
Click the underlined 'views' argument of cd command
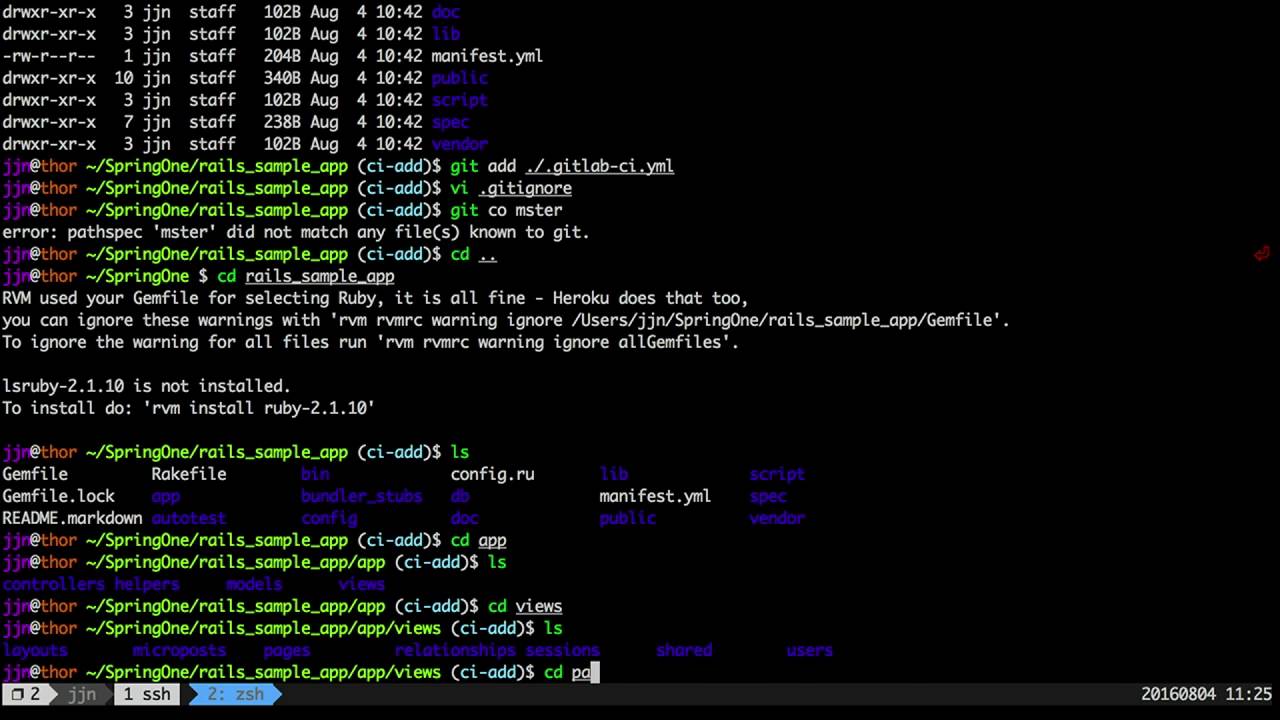coord(539,606)
